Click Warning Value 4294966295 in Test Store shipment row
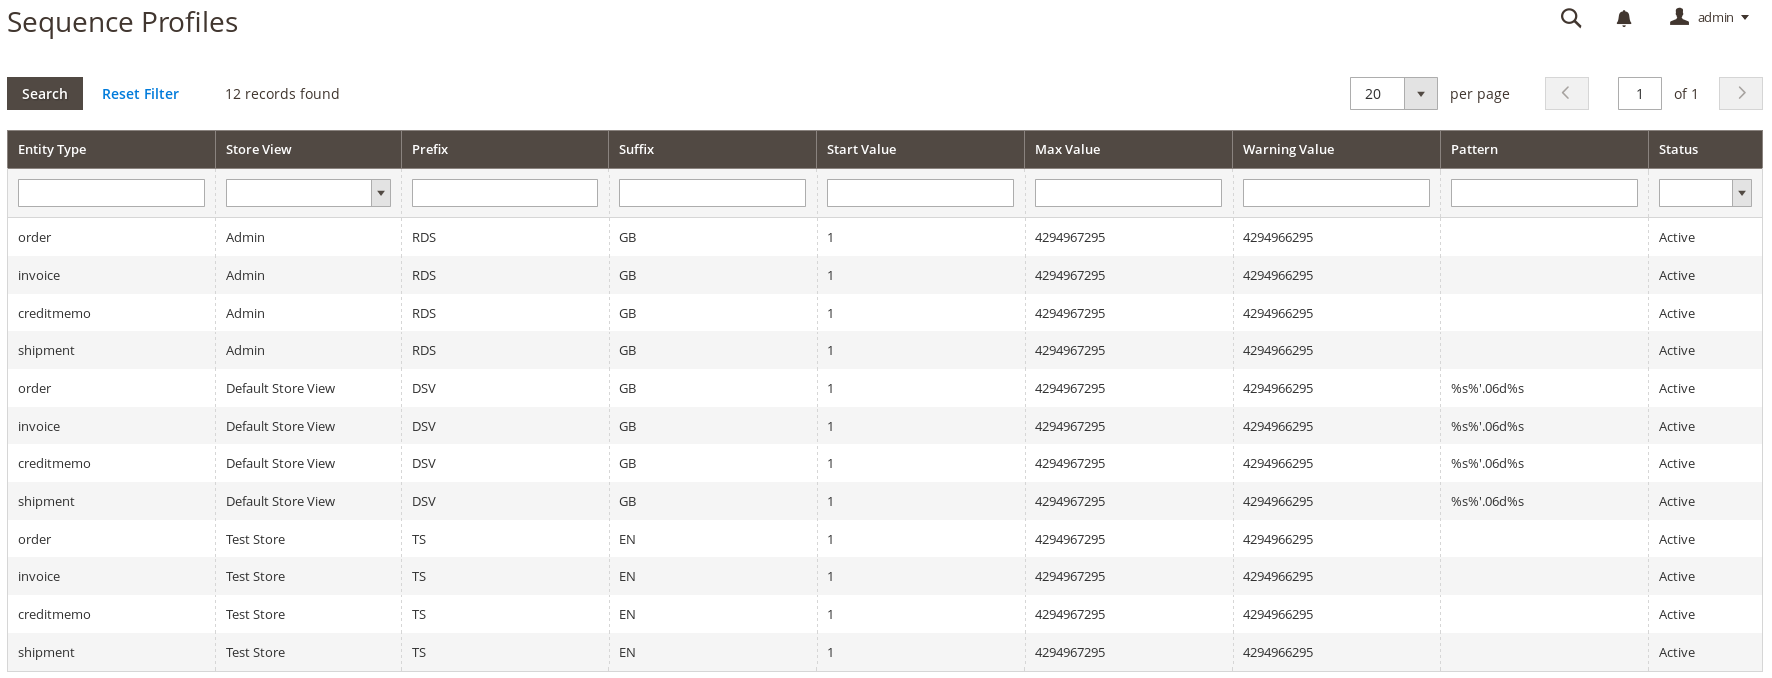The image size is (1772, 678). (x=1278, y=653)
